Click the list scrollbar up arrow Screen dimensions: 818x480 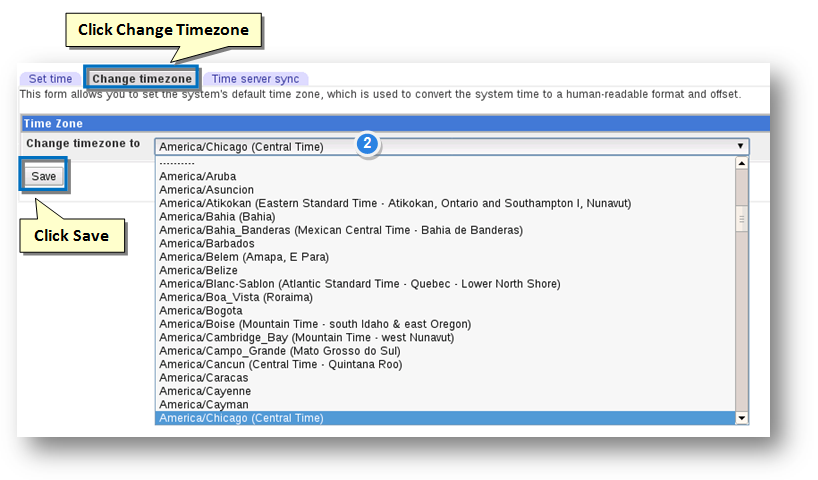pos(742,162)
